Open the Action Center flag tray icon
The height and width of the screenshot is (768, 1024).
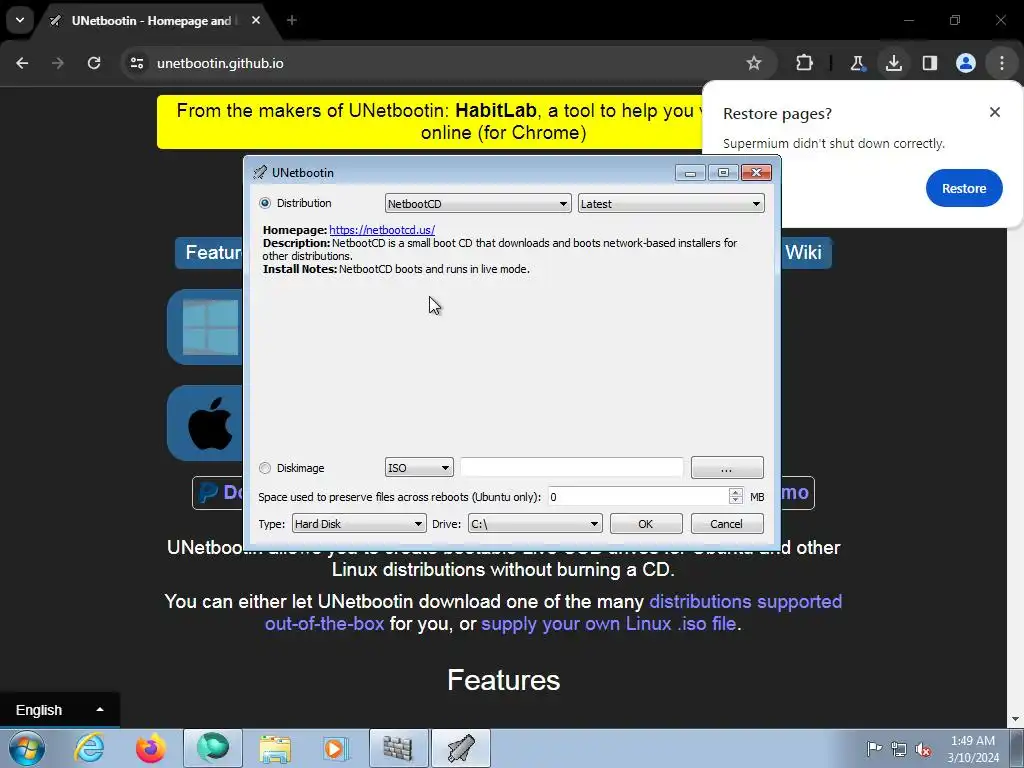(874, 749)
